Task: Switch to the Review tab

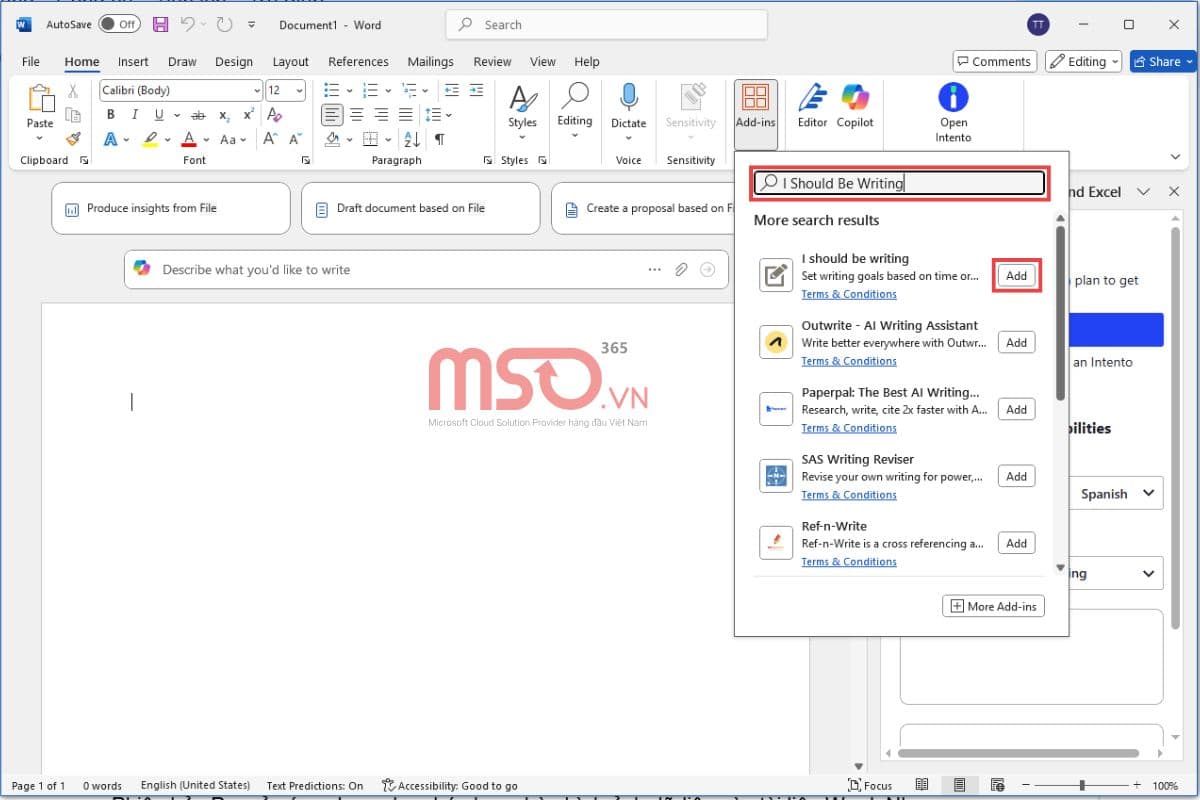Action: tap(492, 61)
